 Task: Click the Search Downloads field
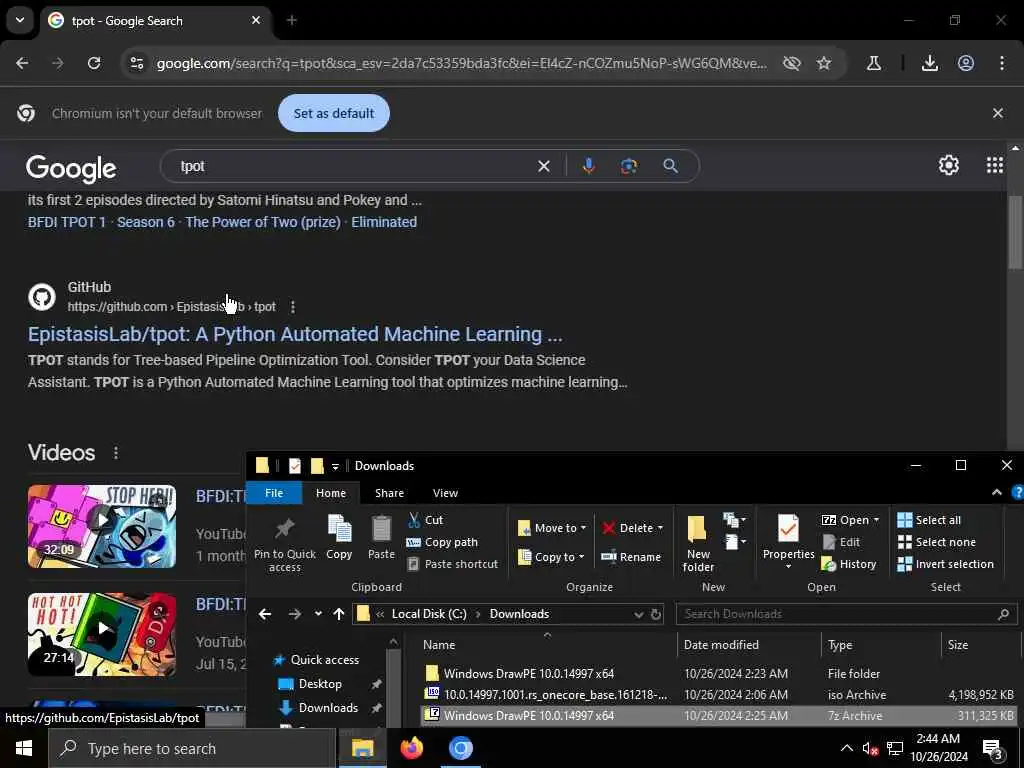[x=846, y=614]
